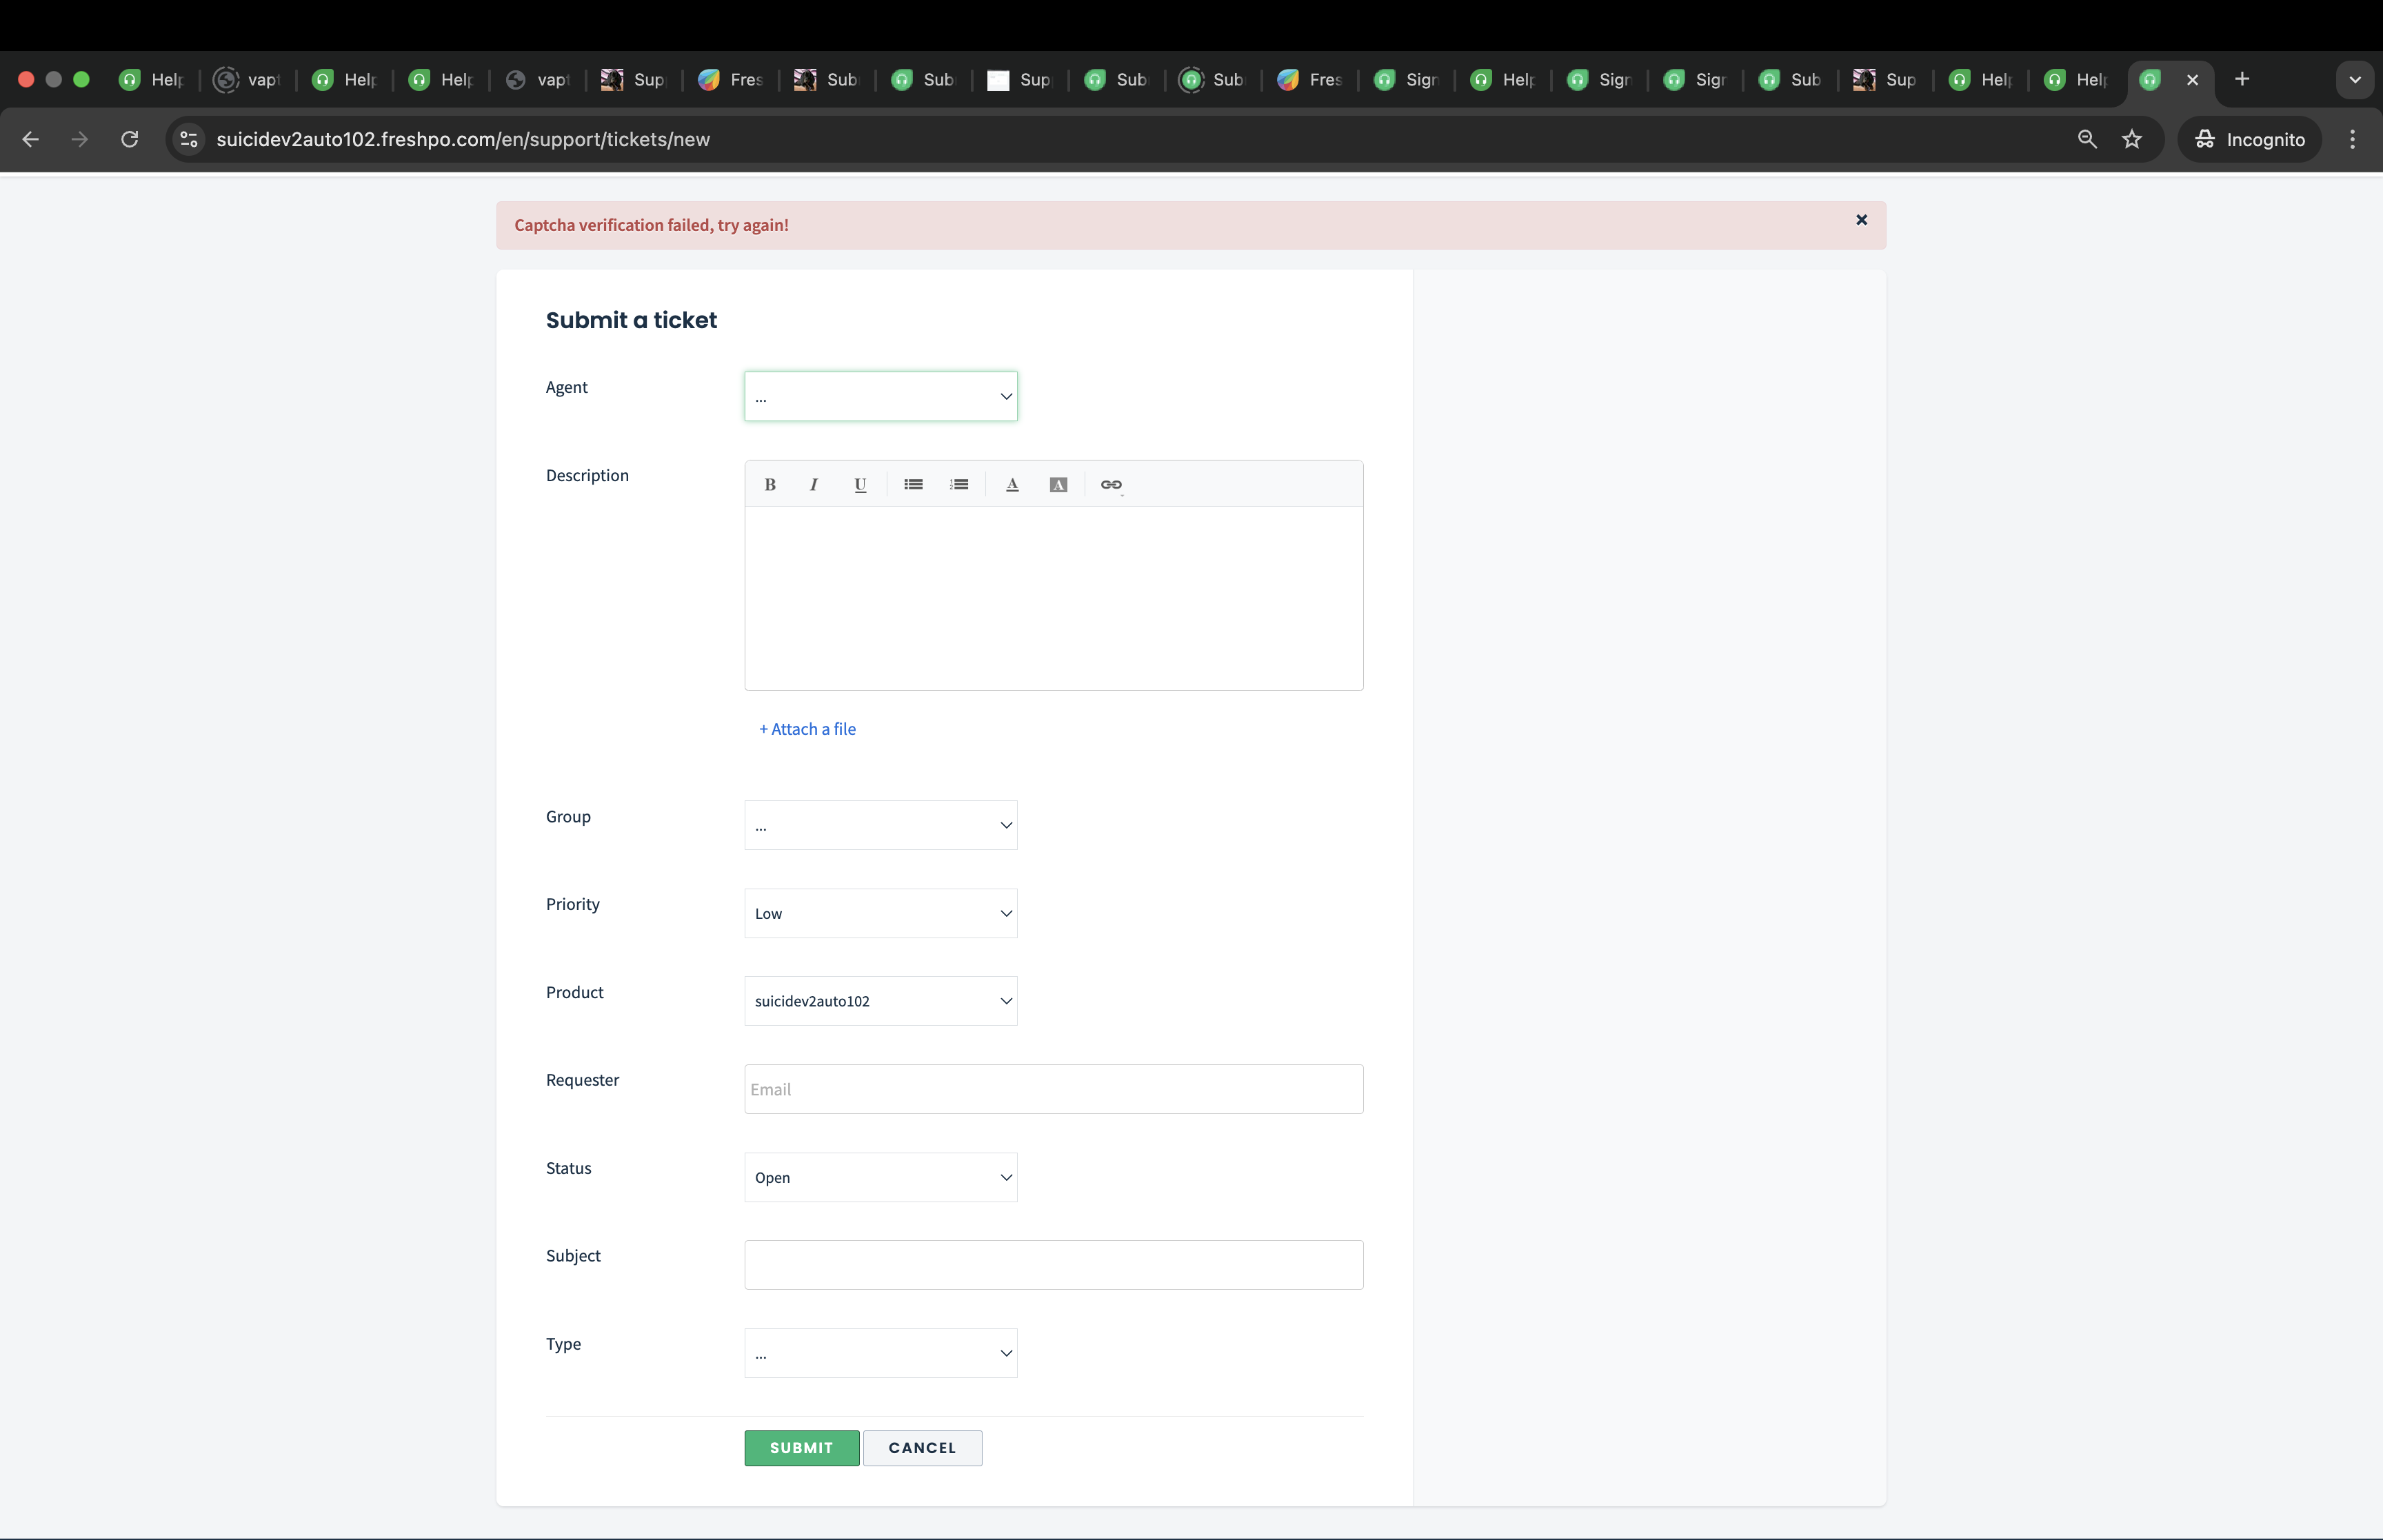Expand the Status dropdown showing Open

coord(880,1177)
